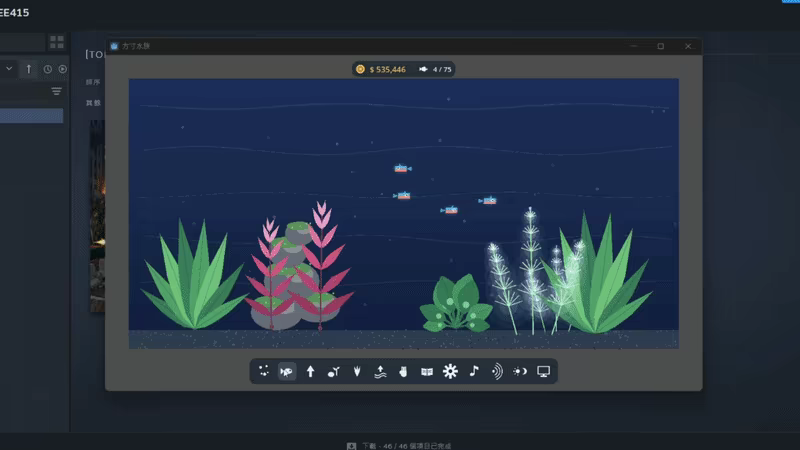Image resolution: width=800 pixels, height=450 pixels.
Task: Switch to grid view in Steam library
Action: 57,42
